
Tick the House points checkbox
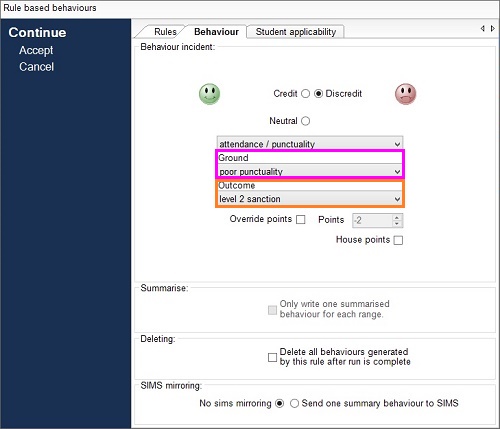398,240
